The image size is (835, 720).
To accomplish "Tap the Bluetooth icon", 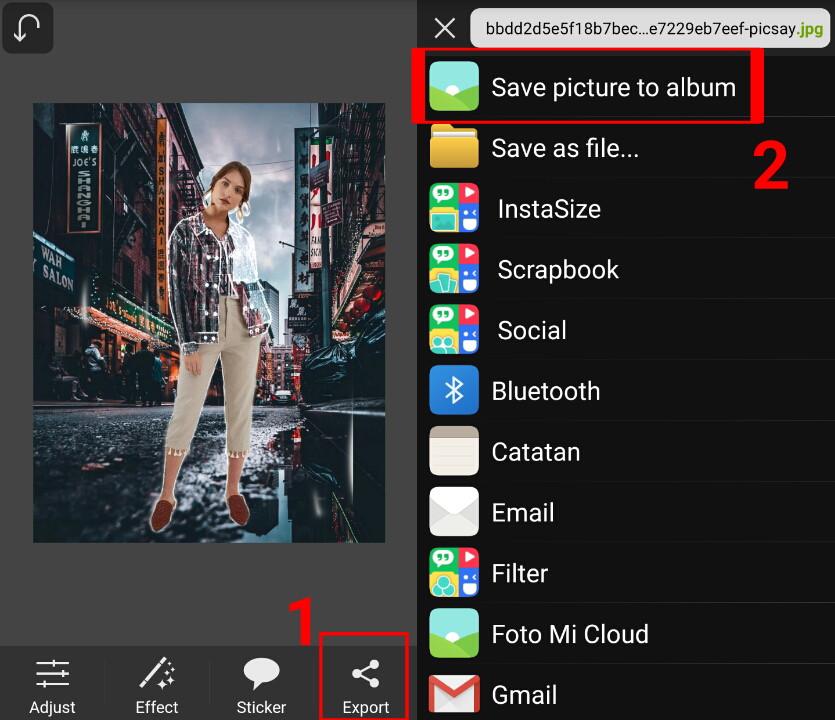I will [454, 390].
